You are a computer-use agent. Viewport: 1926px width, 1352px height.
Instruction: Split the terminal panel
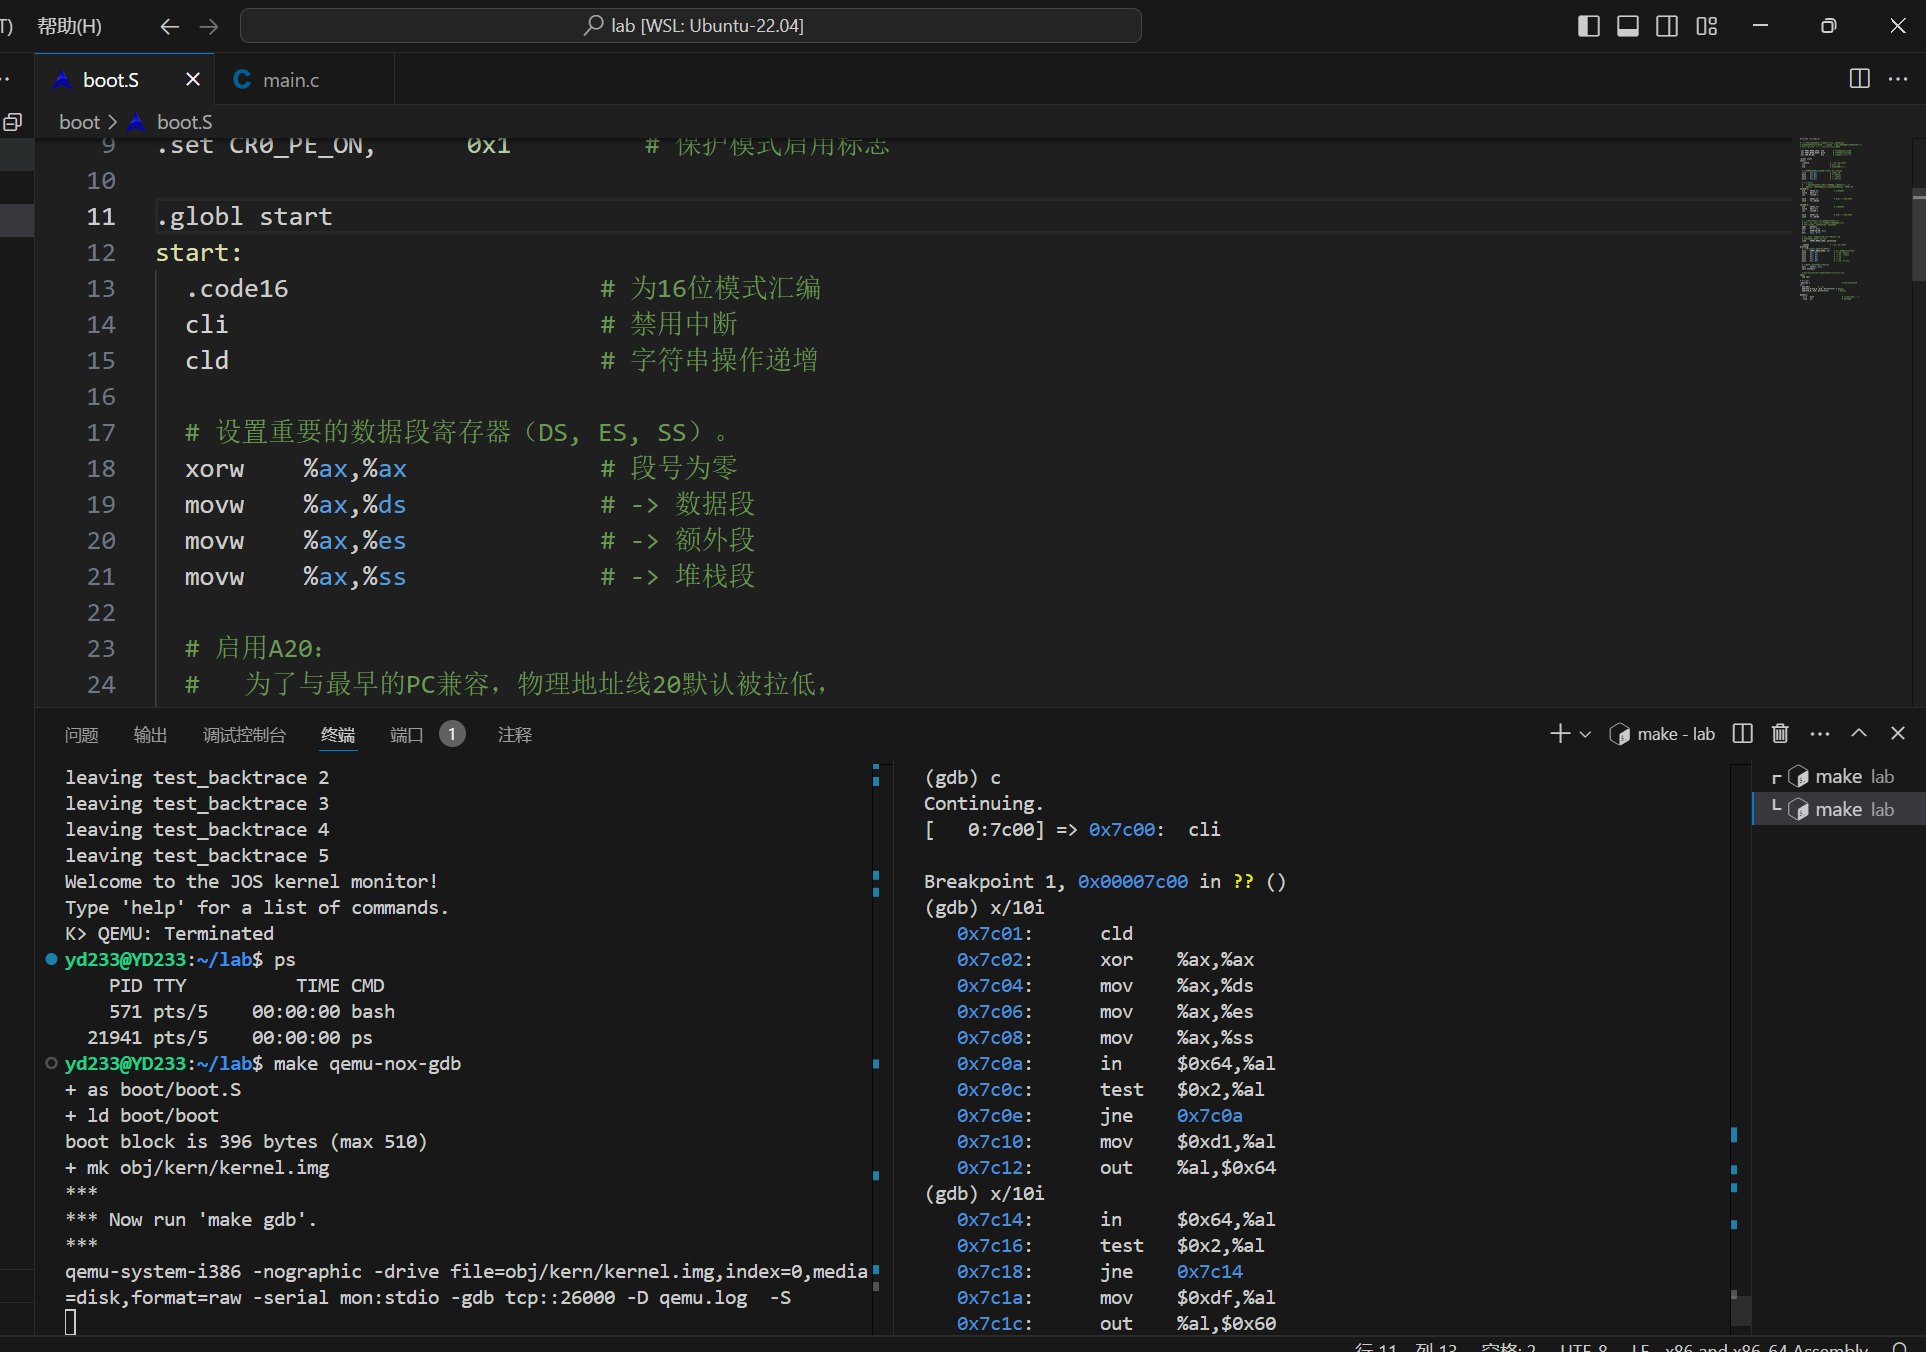1742,734
